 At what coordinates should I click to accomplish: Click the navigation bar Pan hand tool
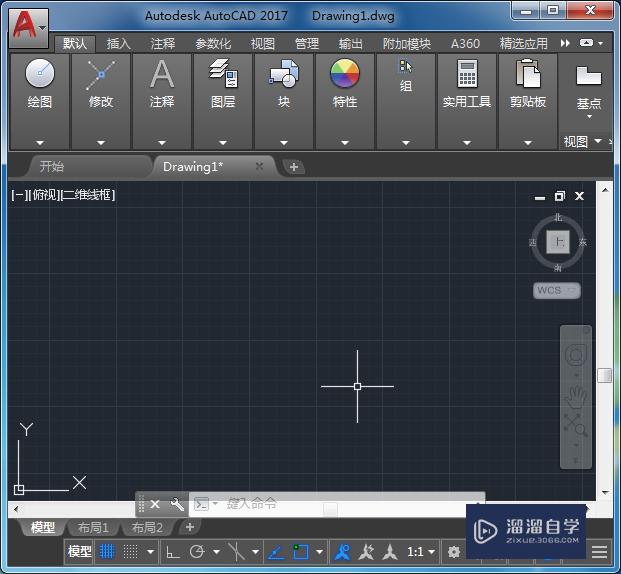point(576,397)
